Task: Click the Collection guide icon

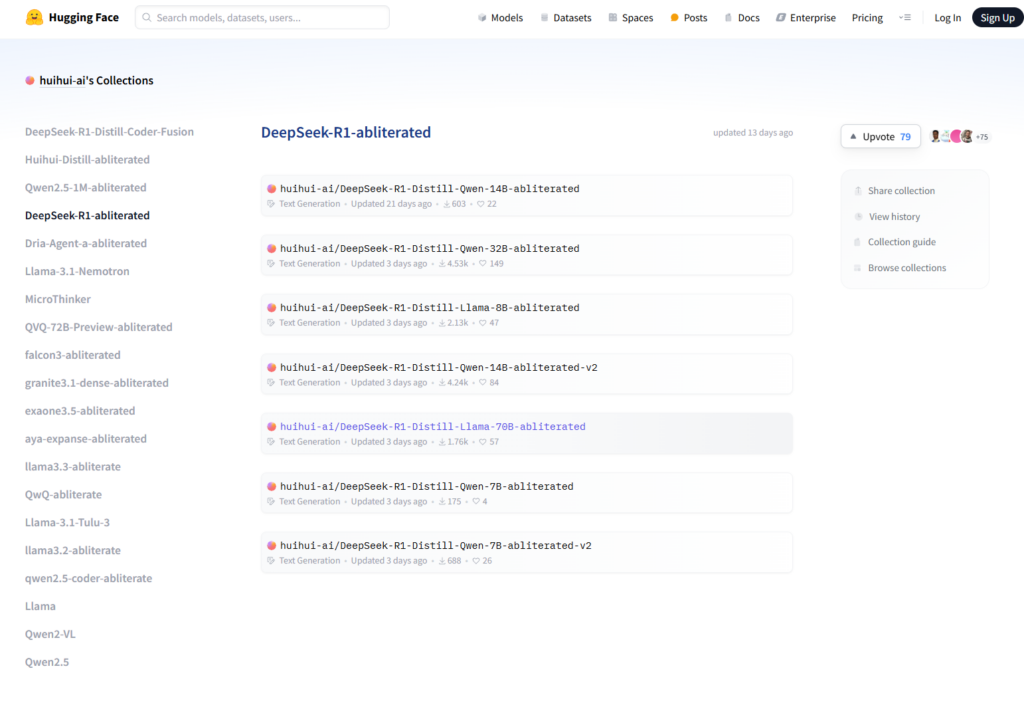Action: tap(857, 242)
